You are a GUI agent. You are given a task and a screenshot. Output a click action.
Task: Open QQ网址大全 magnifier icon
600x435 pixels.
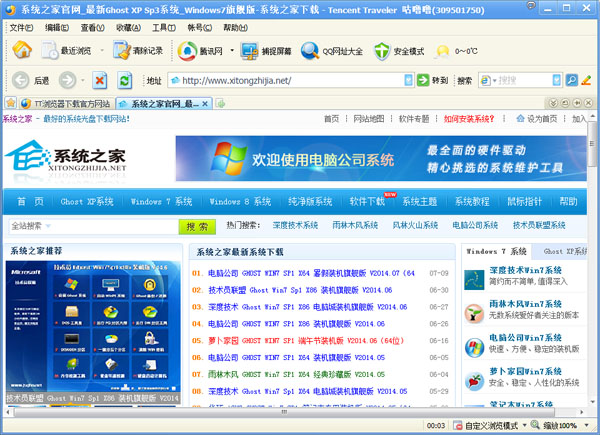pos(310,51)
